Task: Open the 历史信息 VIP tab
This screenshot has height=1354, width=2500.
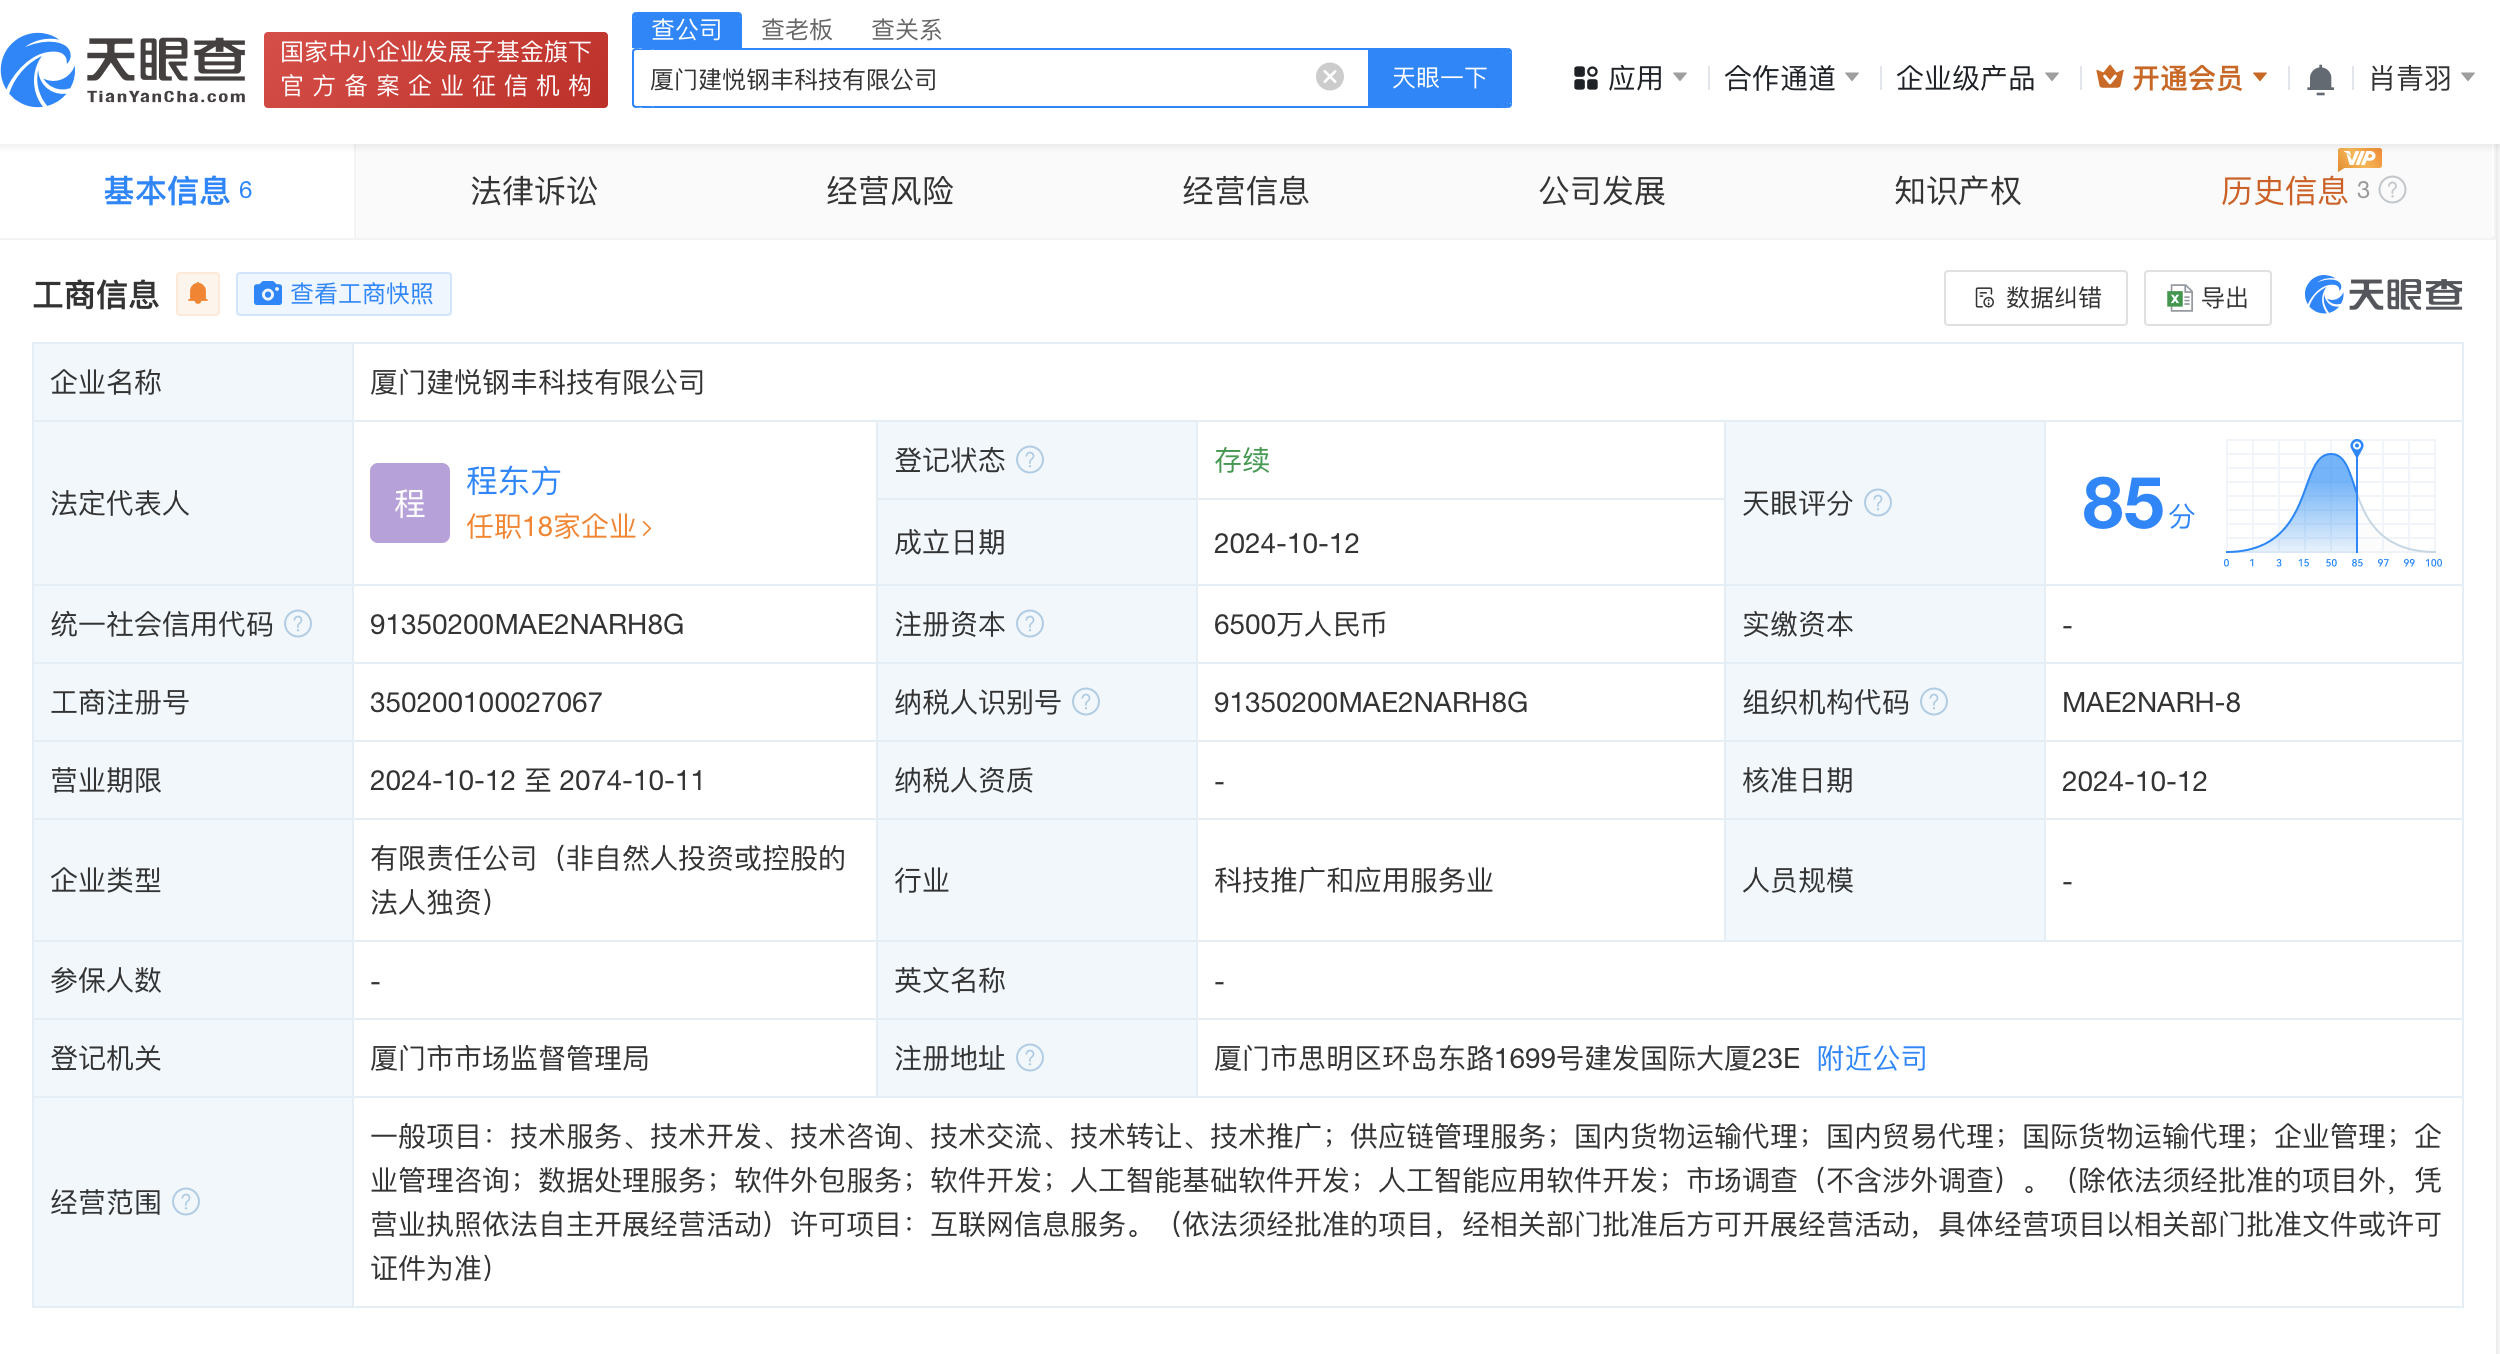Action: click(x=2284, y=191)
